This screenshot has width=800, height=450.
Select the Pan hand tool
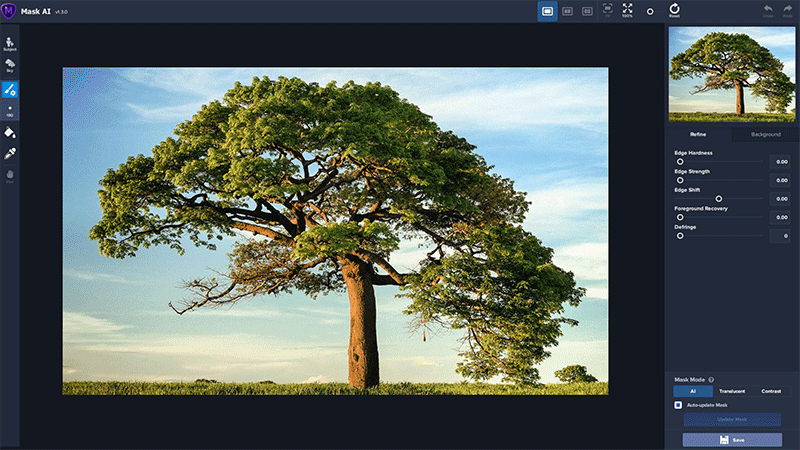(10, 176)
